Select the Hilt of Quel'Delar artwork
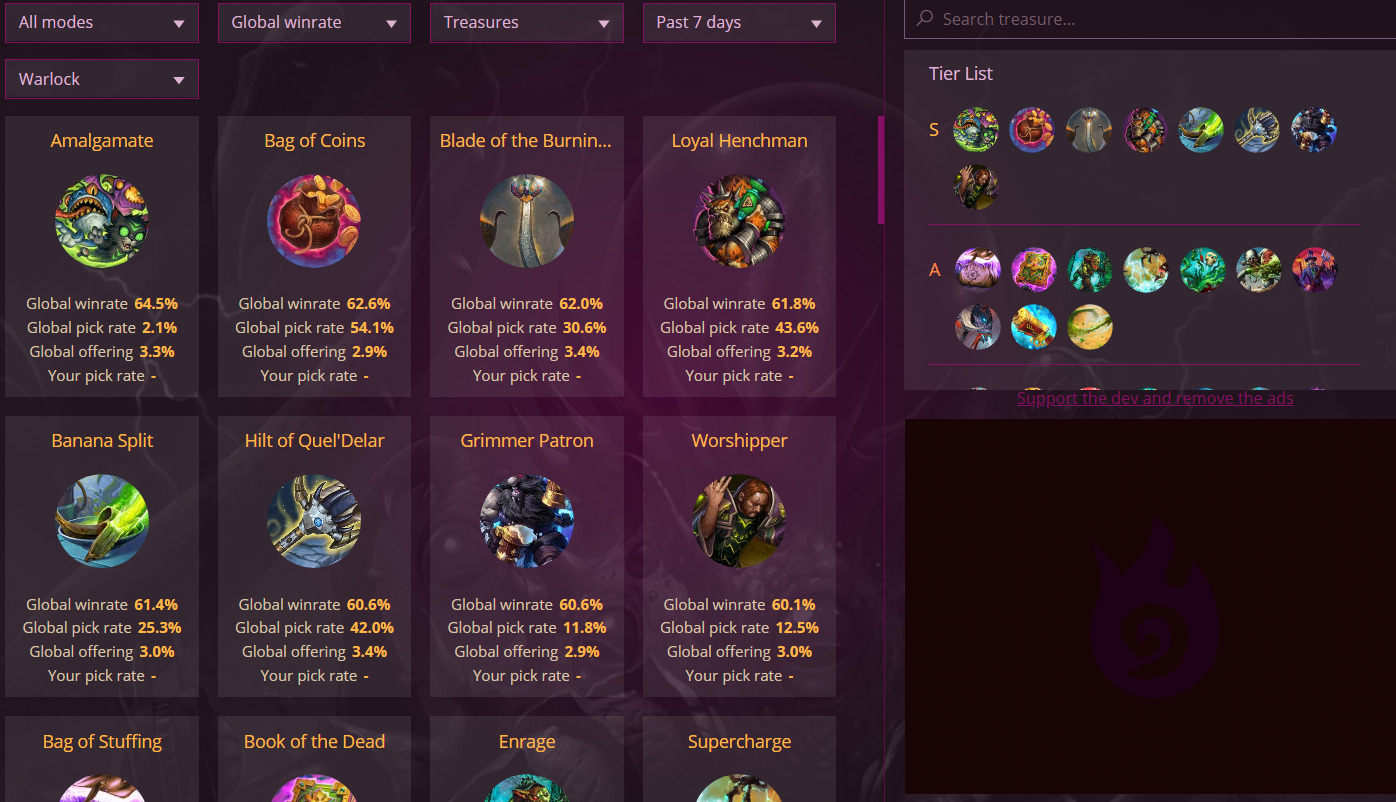Image resolution: width=1396 pixels, height=802 pixels. point(314,521)
